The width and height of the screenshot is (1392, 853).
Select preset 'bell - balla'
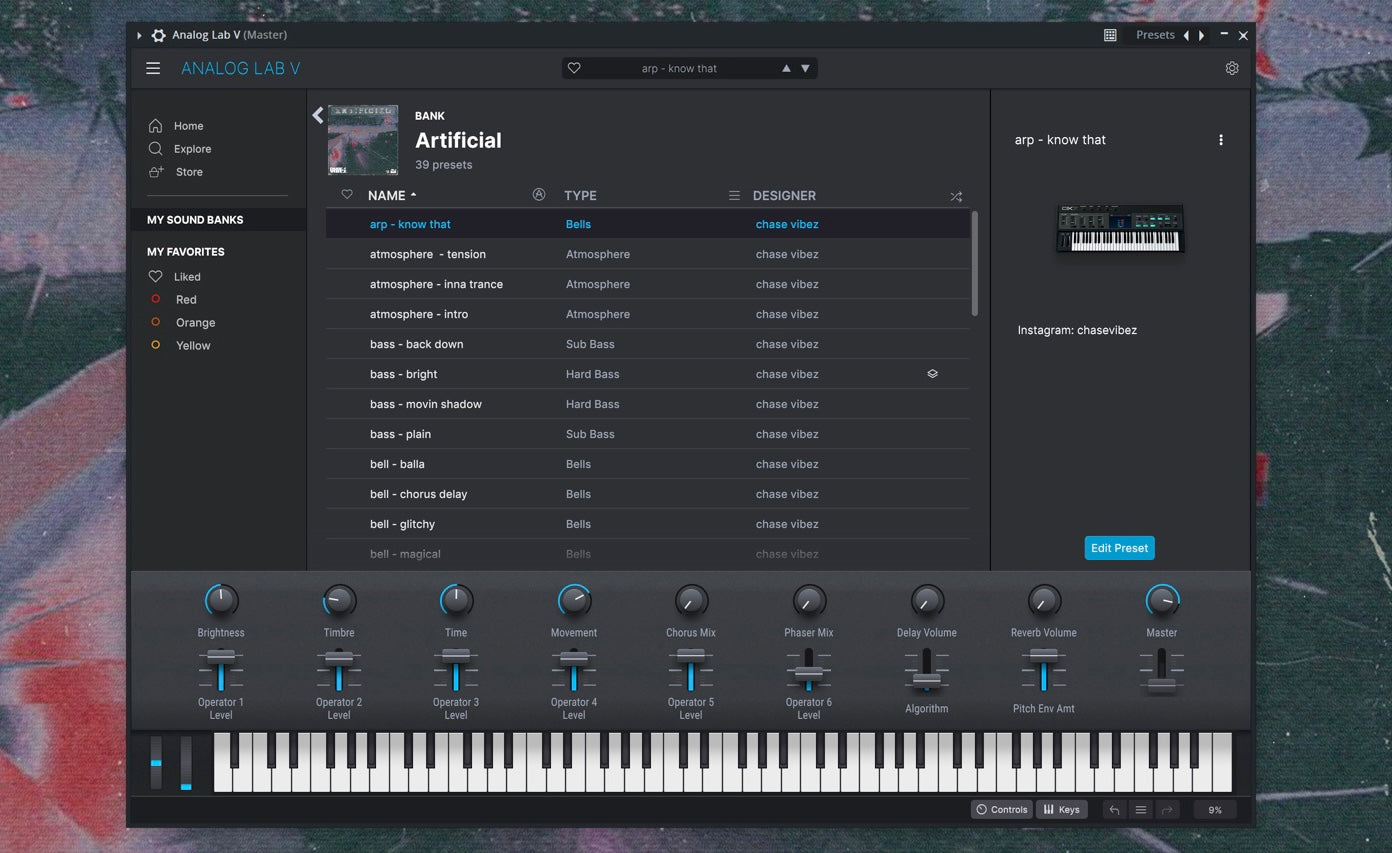coord(647,464)
